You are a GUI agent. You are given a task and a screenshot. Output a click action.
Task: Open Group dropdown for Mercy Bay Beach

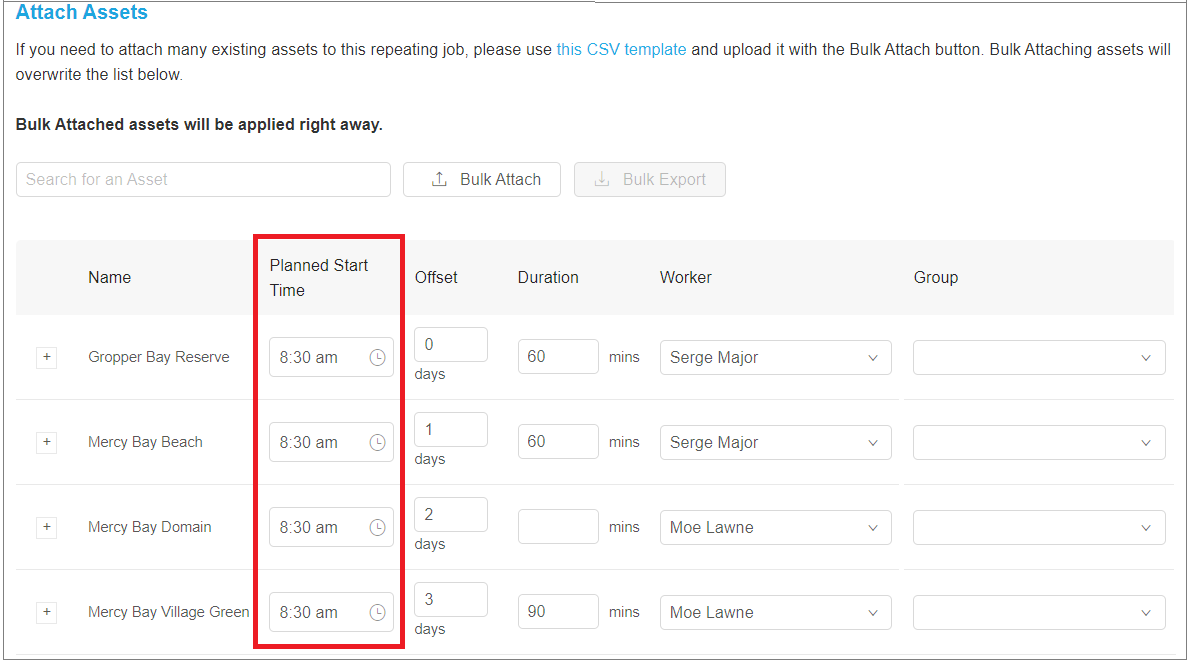pos(1039,443)
